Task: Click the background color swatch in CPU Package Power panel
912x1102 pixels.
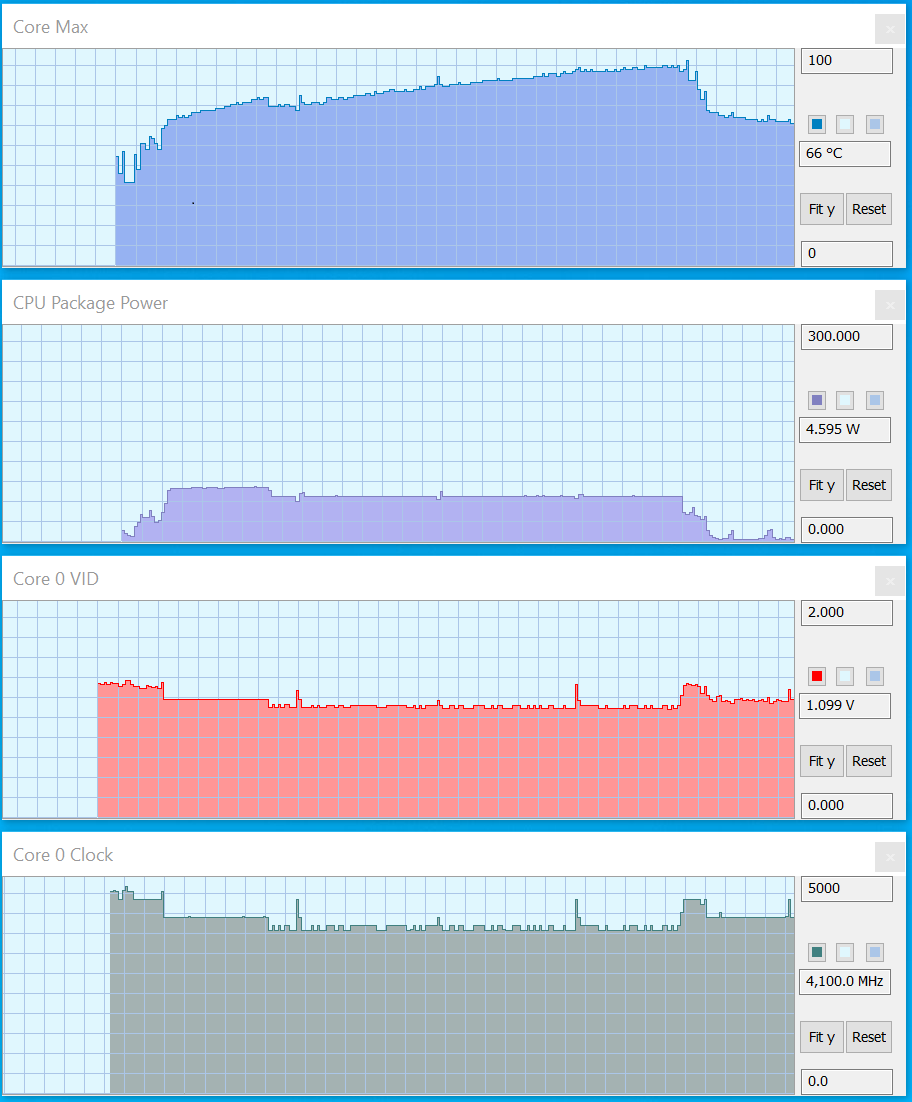Action: point(845,401)
